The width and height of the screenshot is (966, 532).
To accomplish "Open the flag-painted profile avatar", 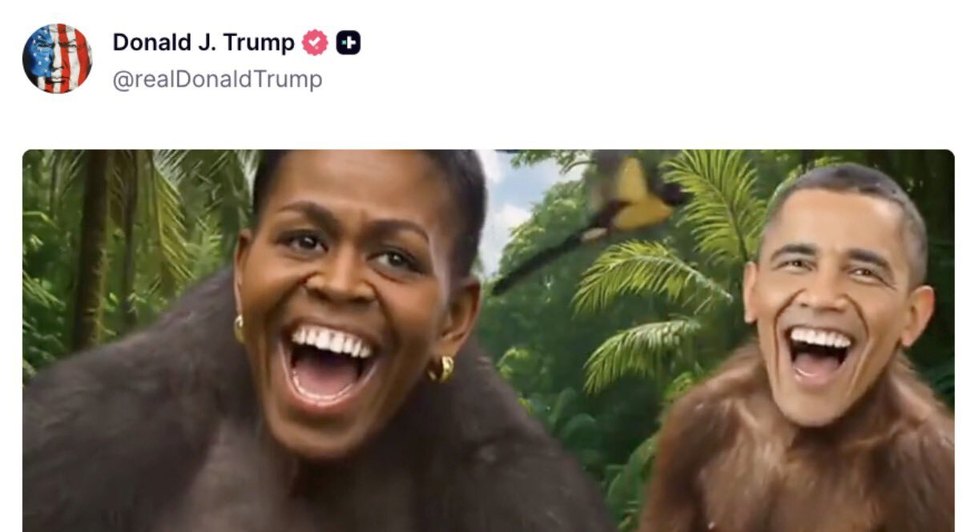I will (57, 58).
